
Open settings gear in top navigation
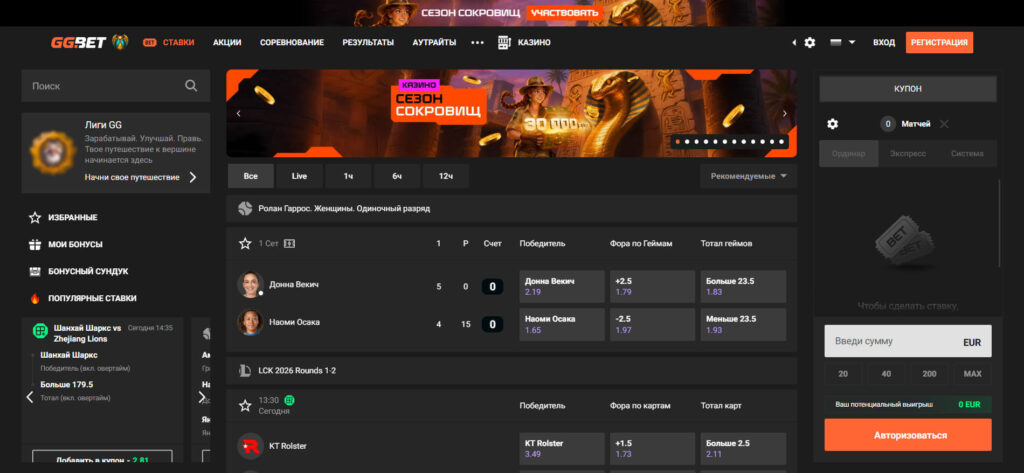[x=810, y=42]
